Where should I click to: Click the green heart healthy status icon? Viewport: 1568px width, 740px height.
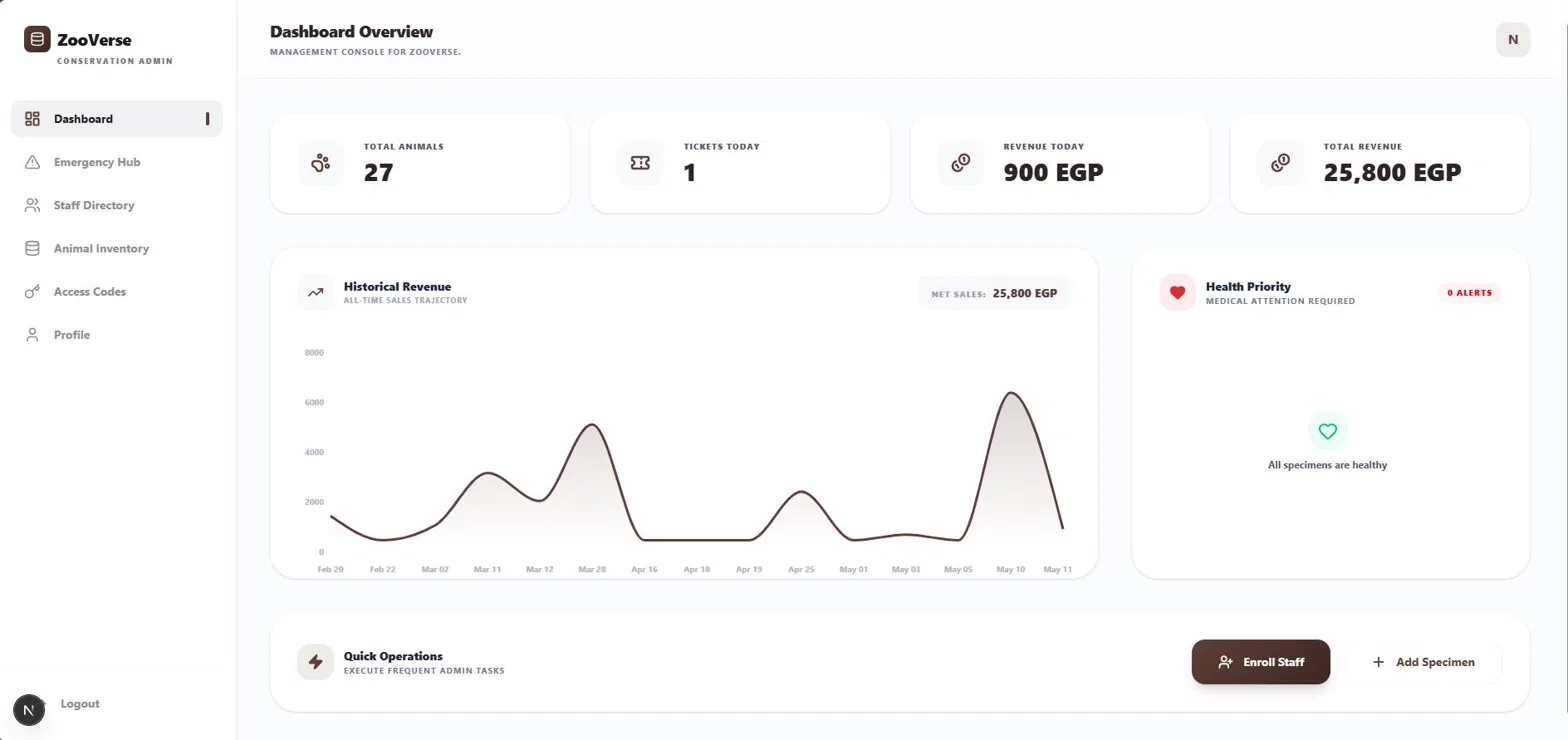(1327, 432)
